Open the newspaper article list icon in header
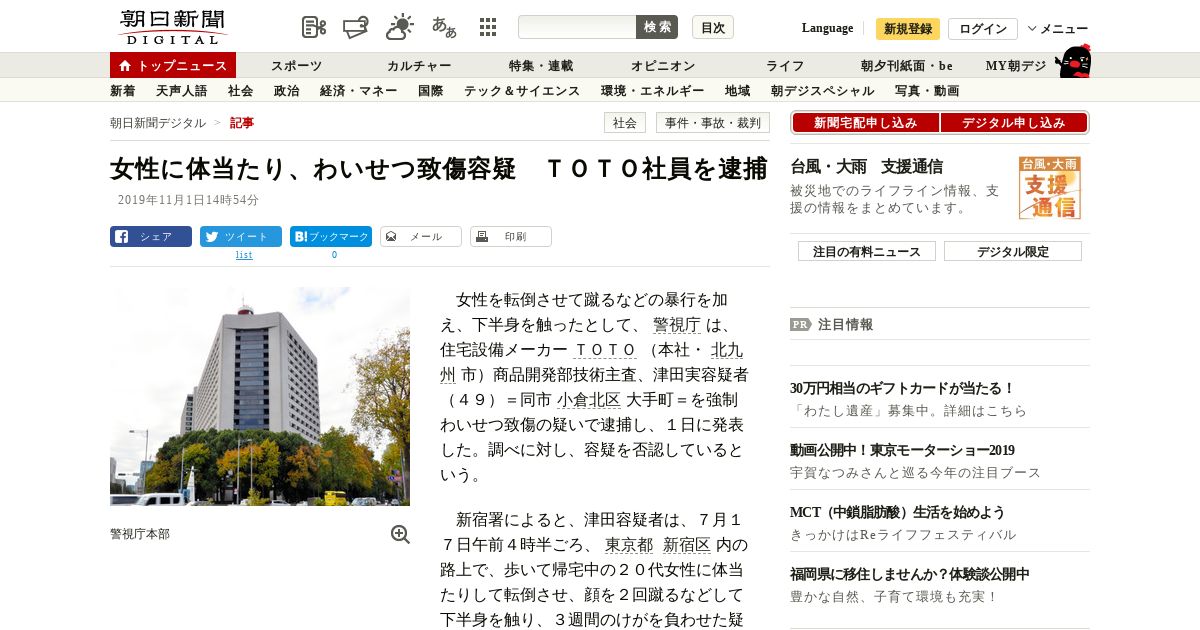 point(314,27)
